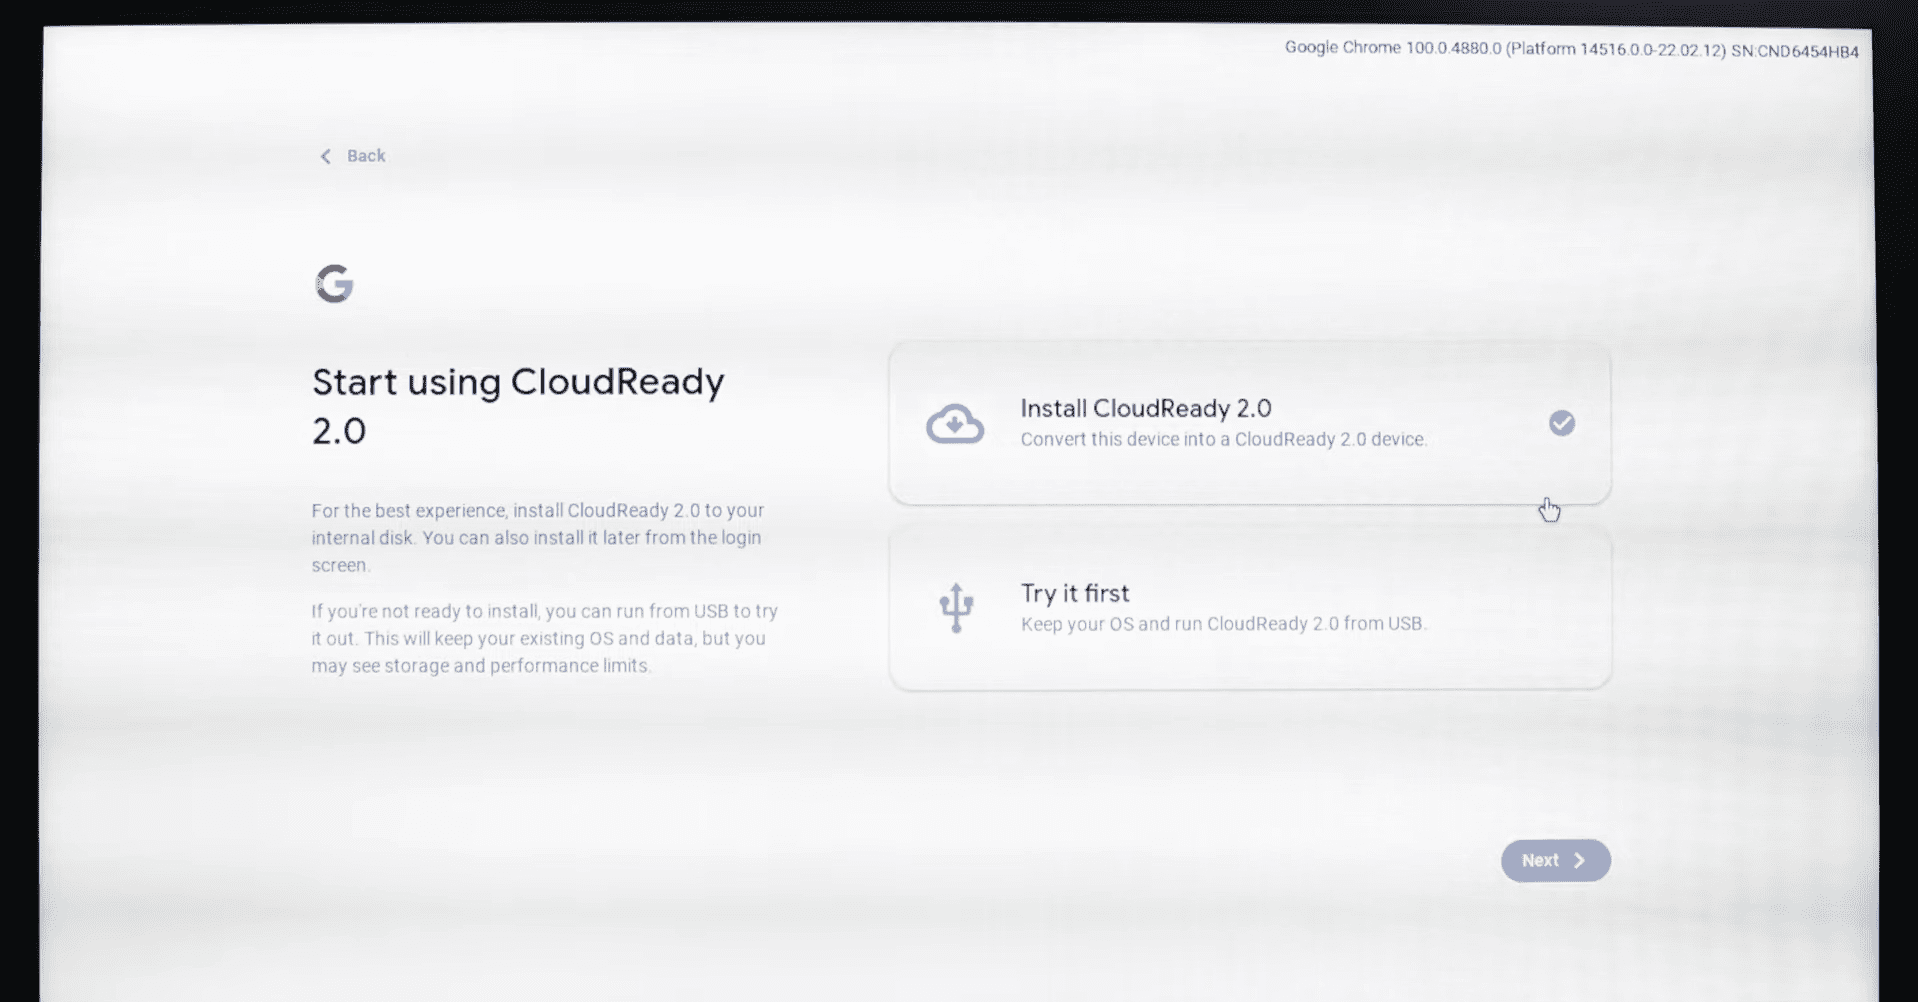Viewport: 1918px width, 1002px height.
Task: Click the USB symbol icon
Action: point(956,607)
